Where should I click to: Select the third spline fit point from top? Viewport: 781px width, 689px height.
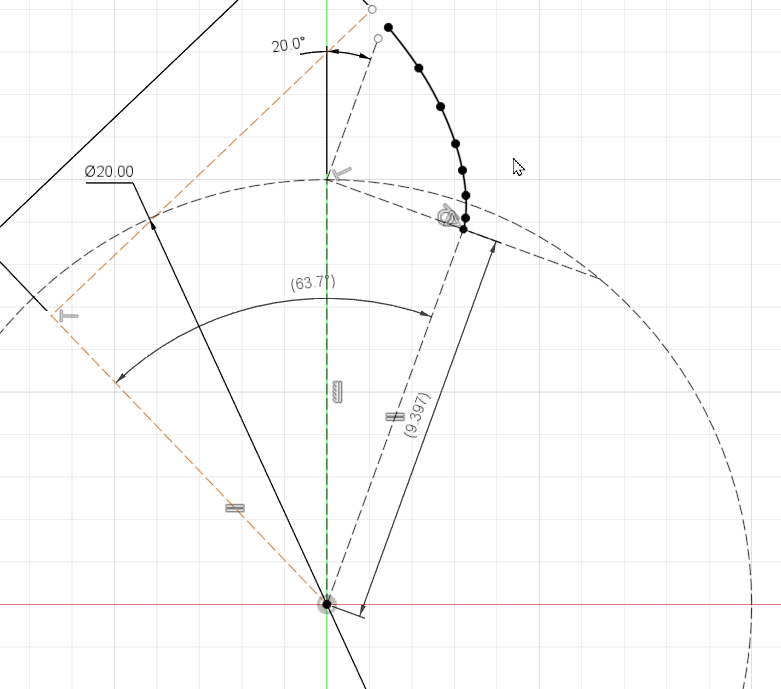pos(440,106)
